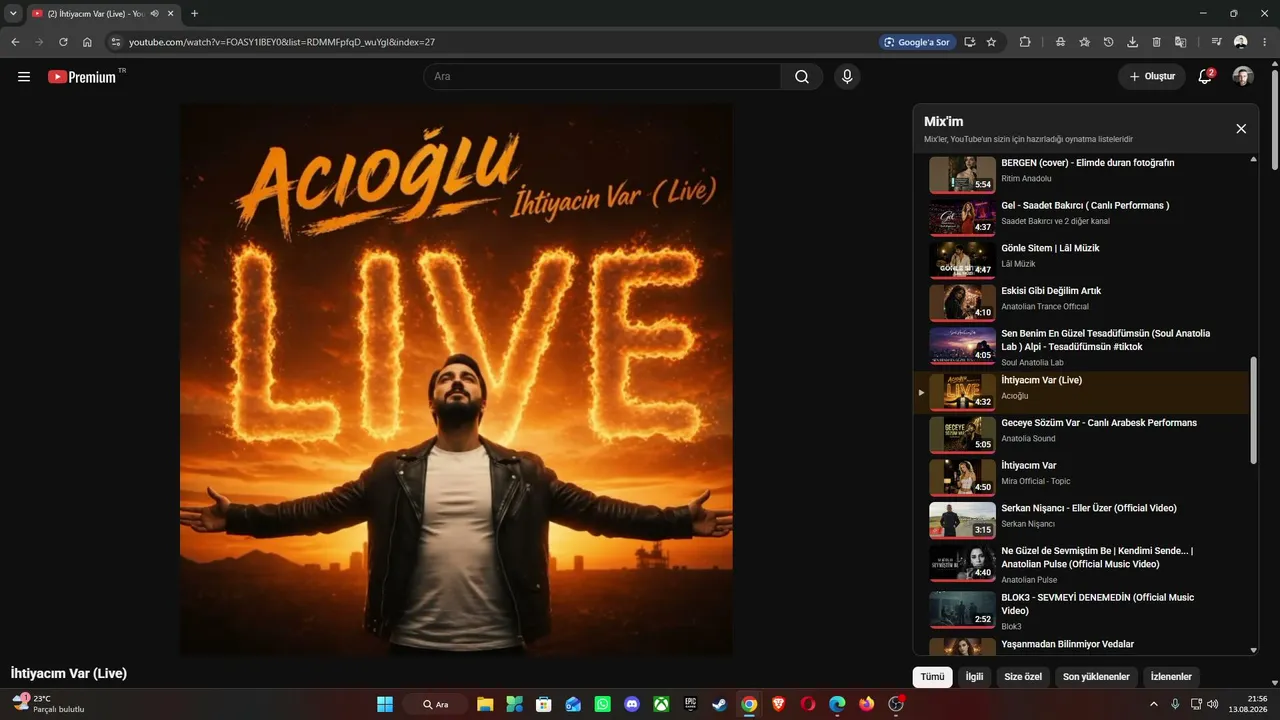Open the taskbar Ara search box
Screen dimensions: 1280x720
pyautogui.click(x=435, y=704)
